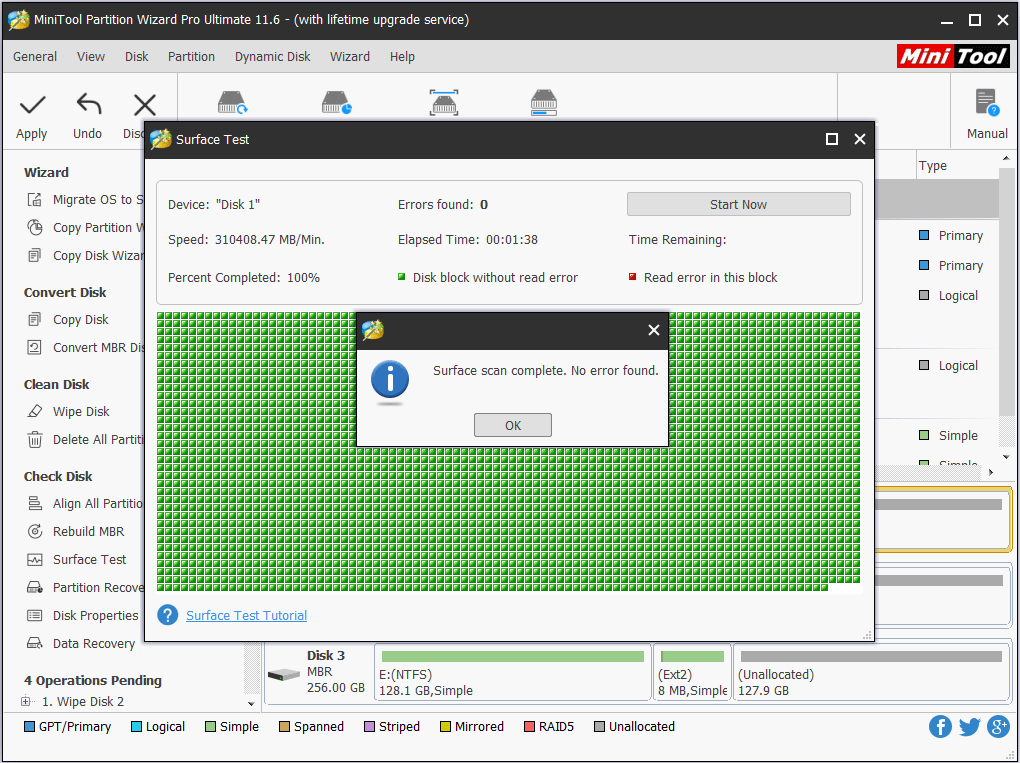The width and height of the screenshot is (1020, 763).
Task: Open the Dynamic Disk menu
Action: pyautogui.click(x=272, y=57)
